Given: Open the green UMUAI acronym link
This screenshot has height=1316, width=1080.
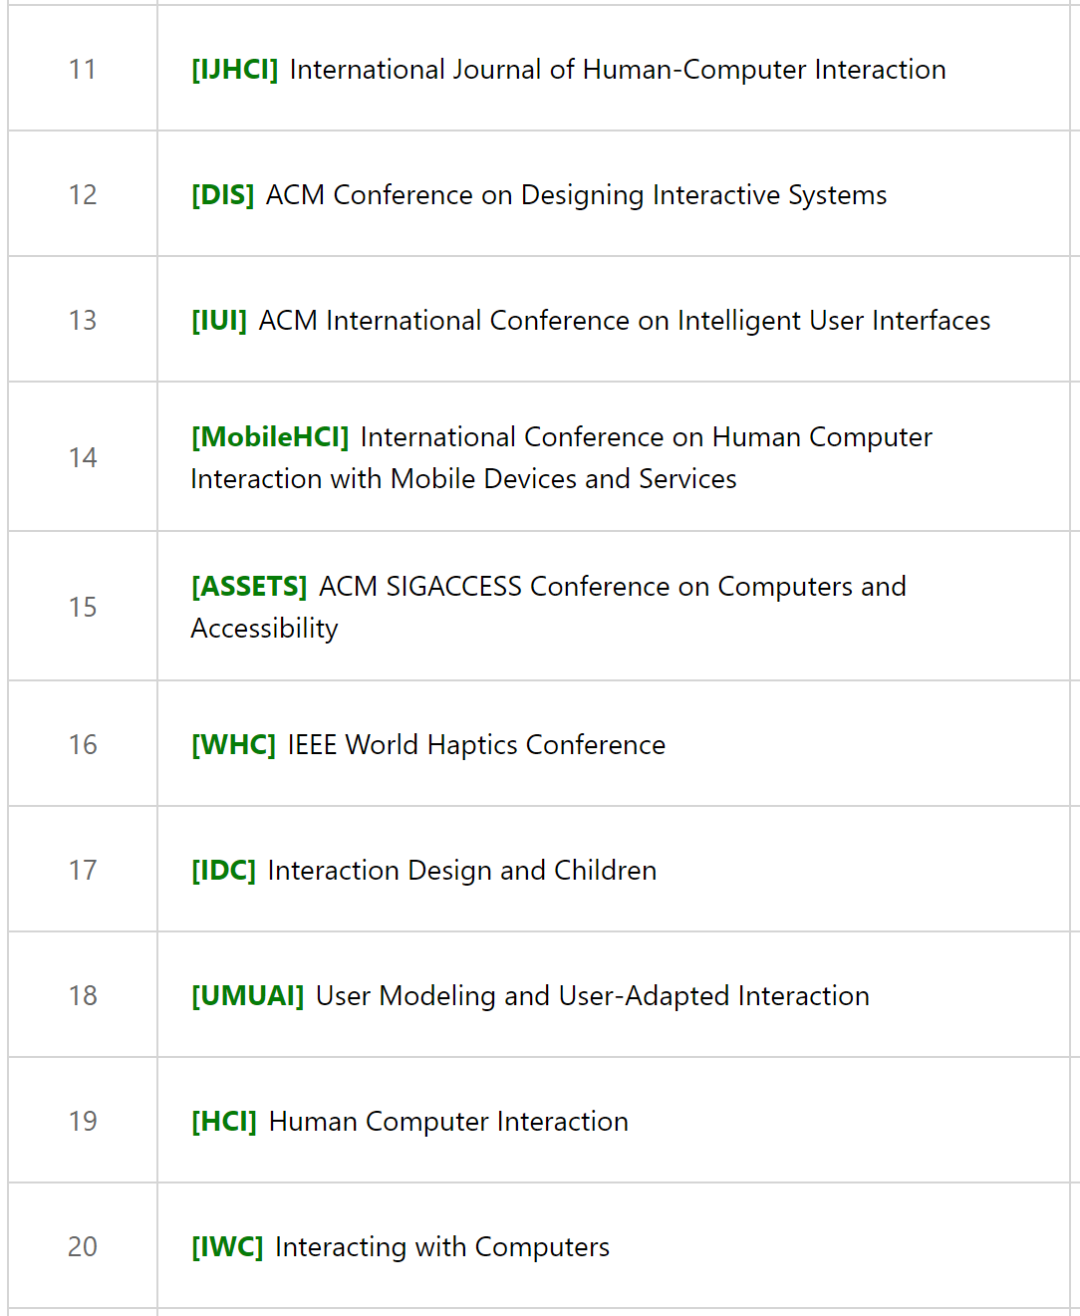Looking at the screenshot, I should coord(247,996).
